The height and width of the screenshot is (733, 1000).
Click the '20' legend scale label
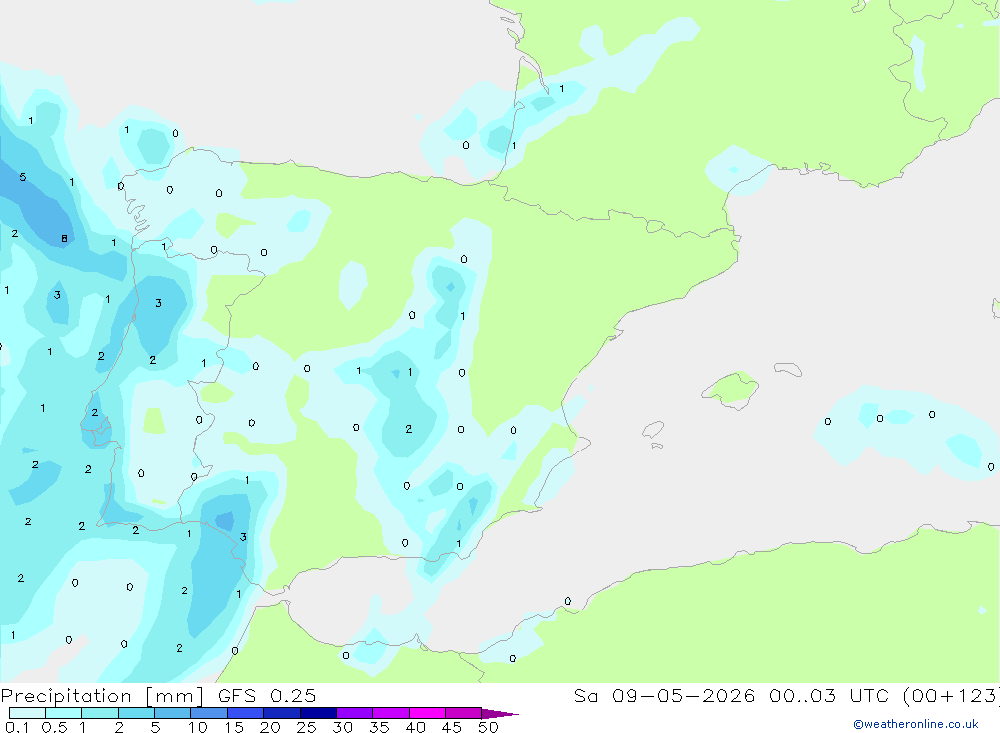pos(270,727)
